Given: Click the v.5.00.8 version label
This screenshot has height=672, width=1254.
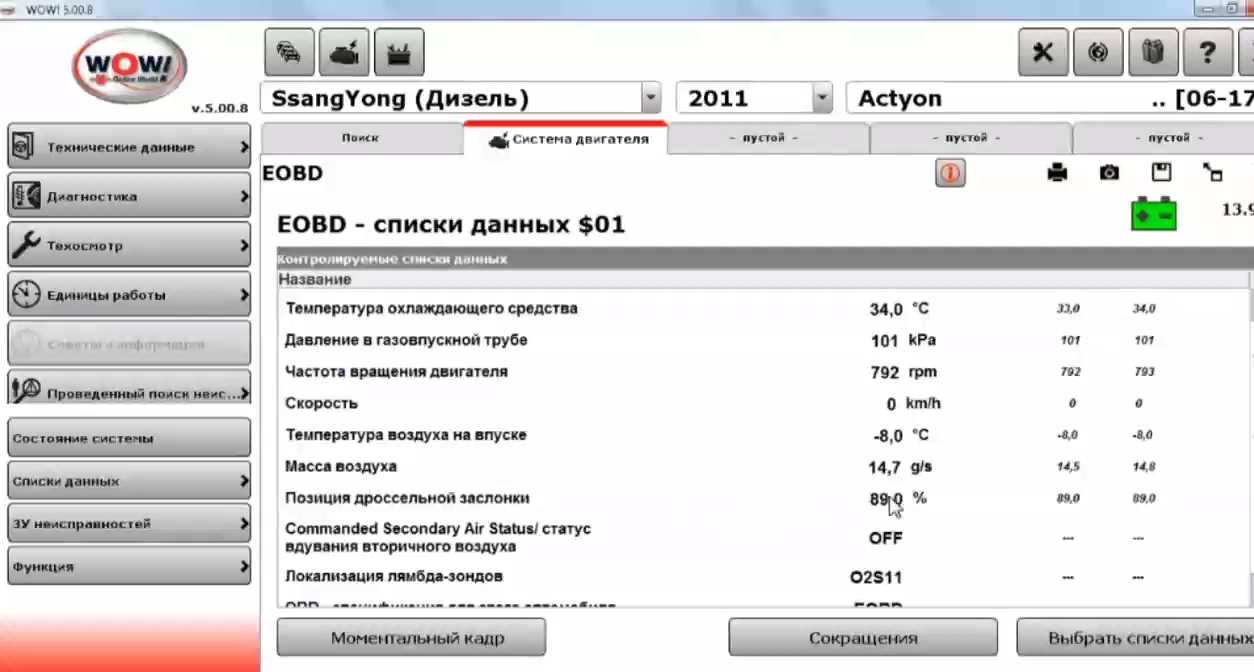Looking at the screenshot, I should 219,108.
